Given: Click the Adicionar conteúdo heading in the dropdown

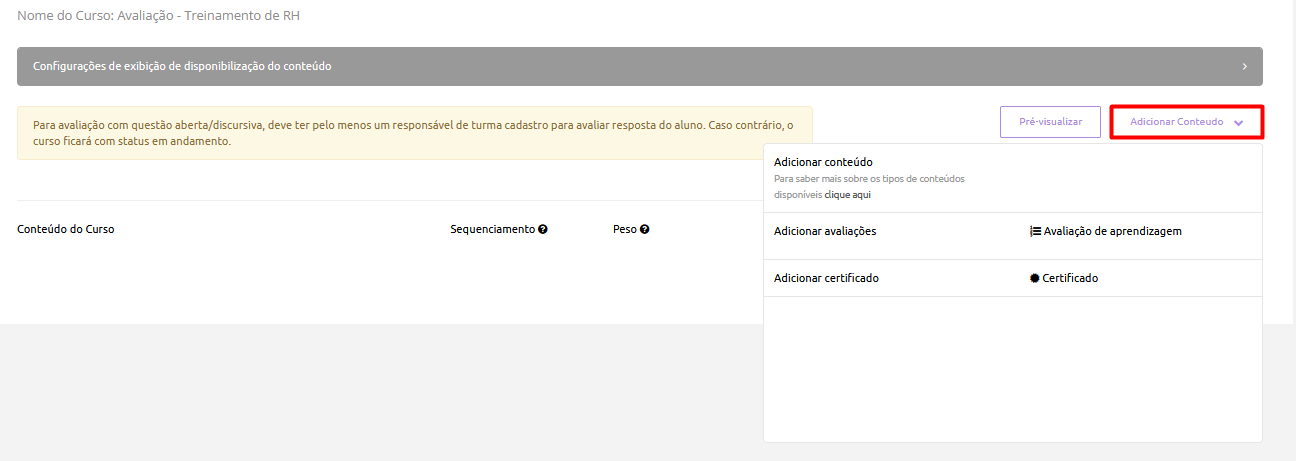Looking at the screenshot, I should [824, 162].
